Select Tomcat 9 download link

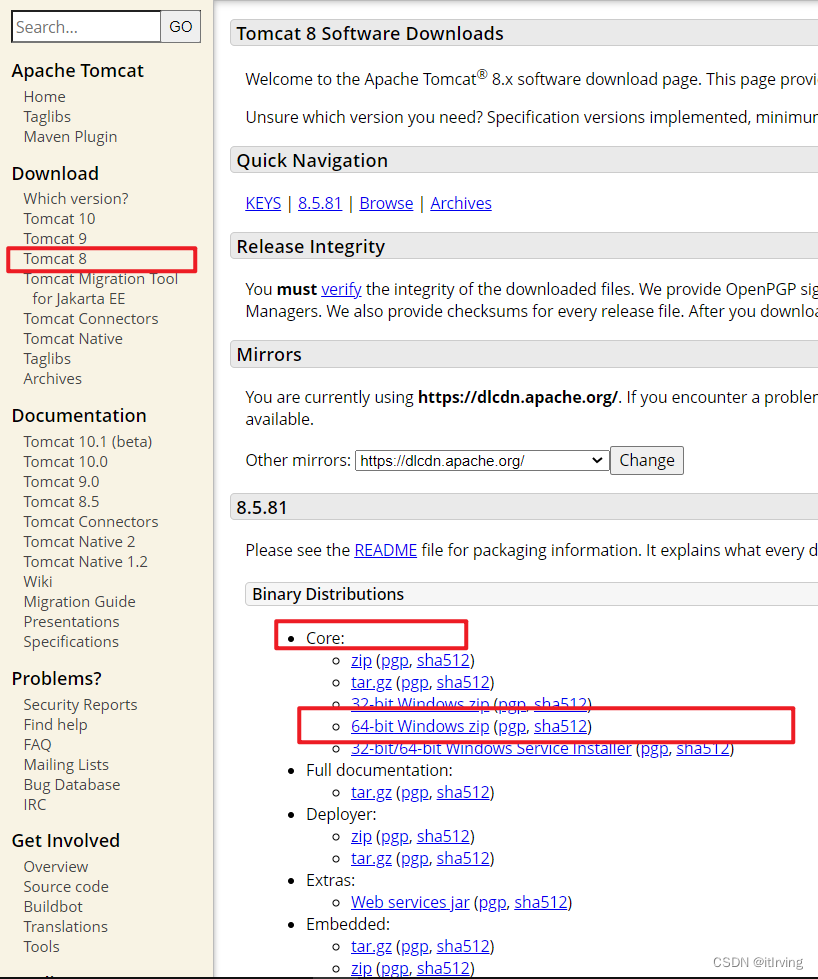[55, 239]
